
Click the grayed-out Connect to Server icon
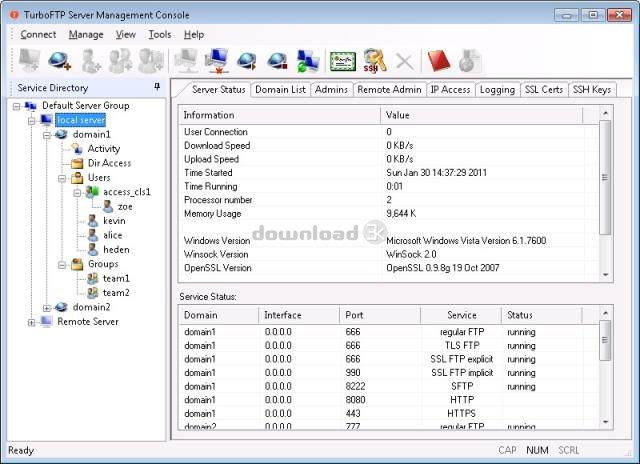pyautogui.click(x=186, y=60)
